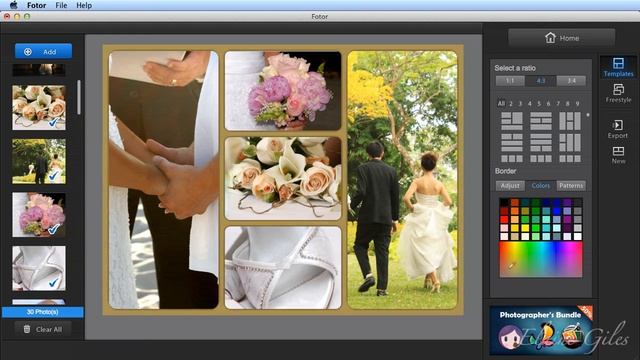The height and width of the screenshot is (360, 640).
Task: Select the 3:4 ratio
Action: click(571, 81)
